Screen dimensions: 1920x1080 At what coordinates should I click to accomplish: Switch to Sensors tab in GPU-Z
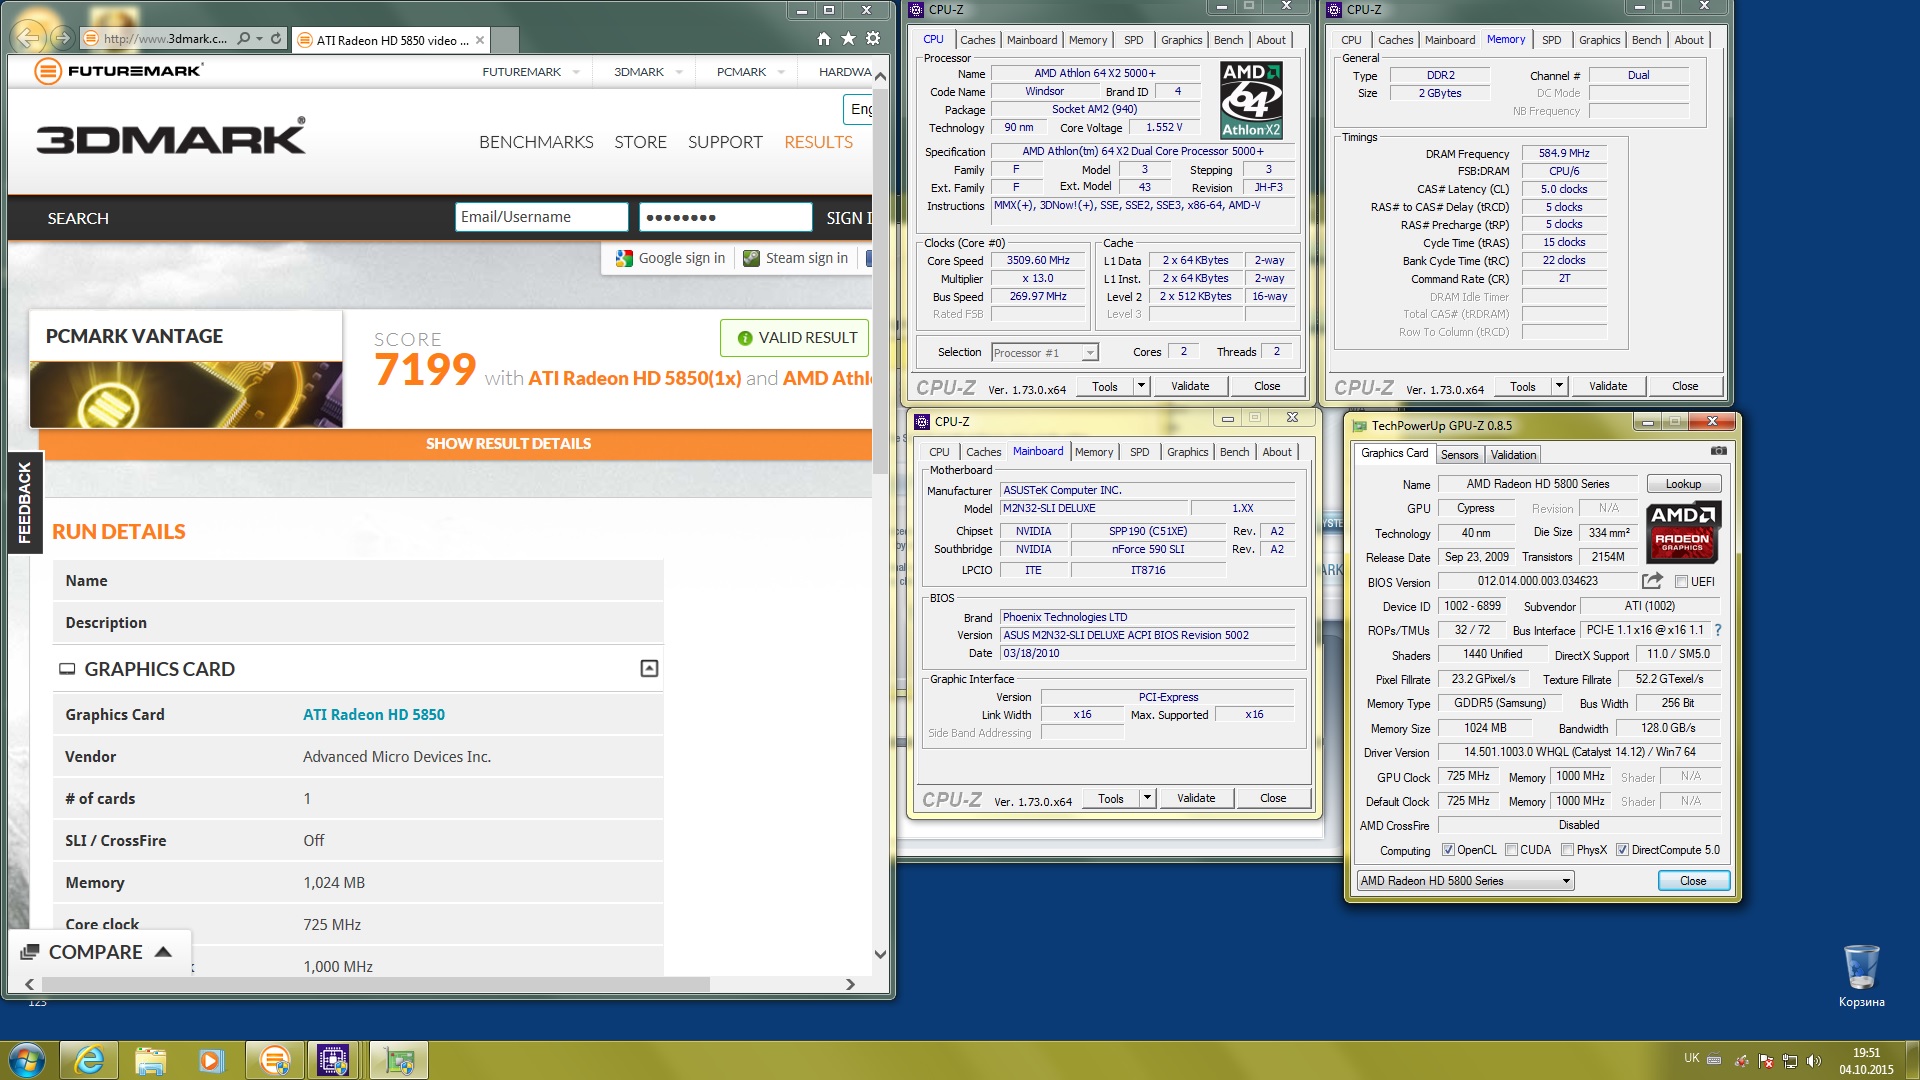point(1459,455)
